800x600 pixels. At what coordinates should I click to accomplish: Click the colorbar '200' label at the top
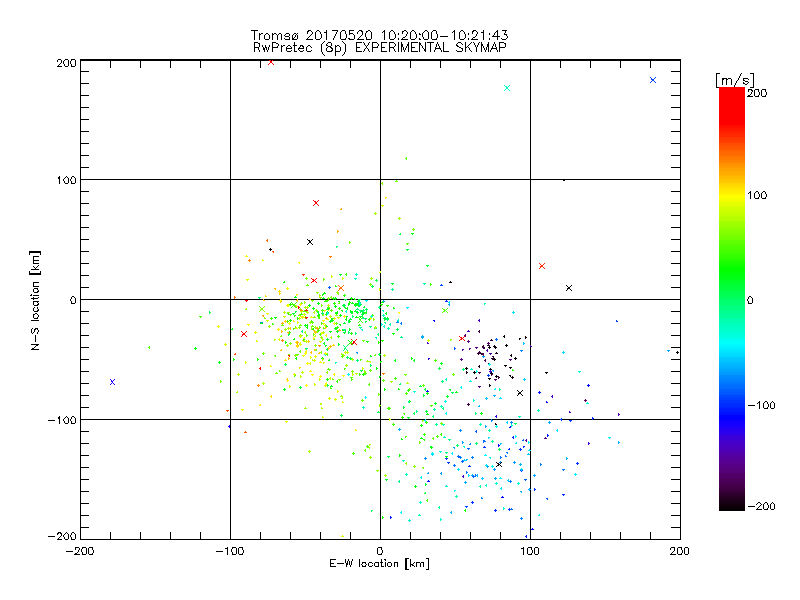pyautogui.click(x=757, y=93)
